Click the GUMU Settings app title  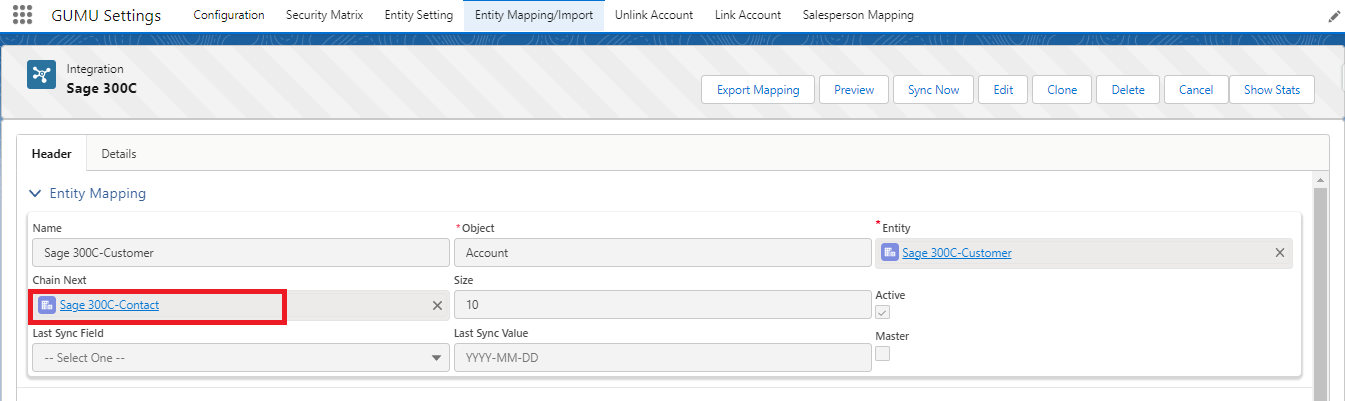click(108, 15)
